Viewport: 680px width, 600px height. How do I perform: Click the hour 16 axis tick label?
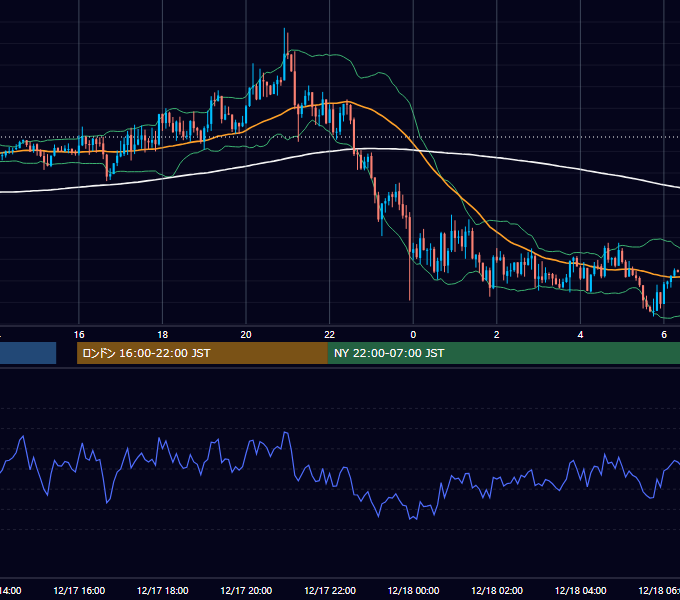(79, 335)
